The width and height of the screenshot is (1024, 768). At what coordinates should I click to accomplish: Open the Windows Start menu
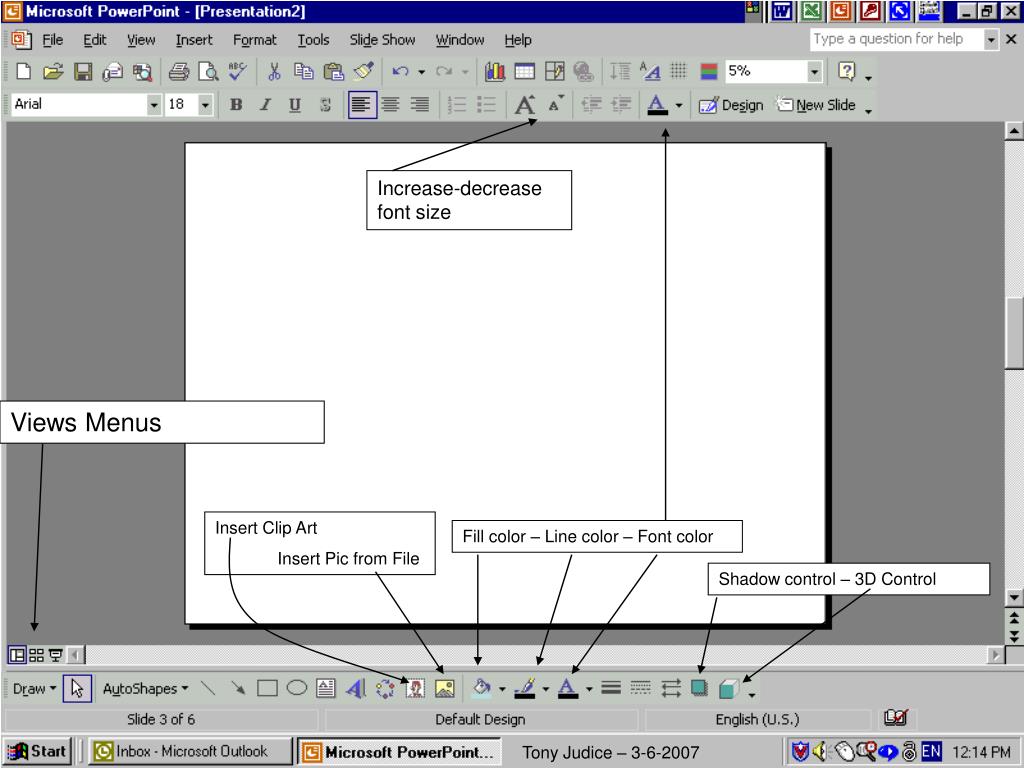[x=37, y=752]
